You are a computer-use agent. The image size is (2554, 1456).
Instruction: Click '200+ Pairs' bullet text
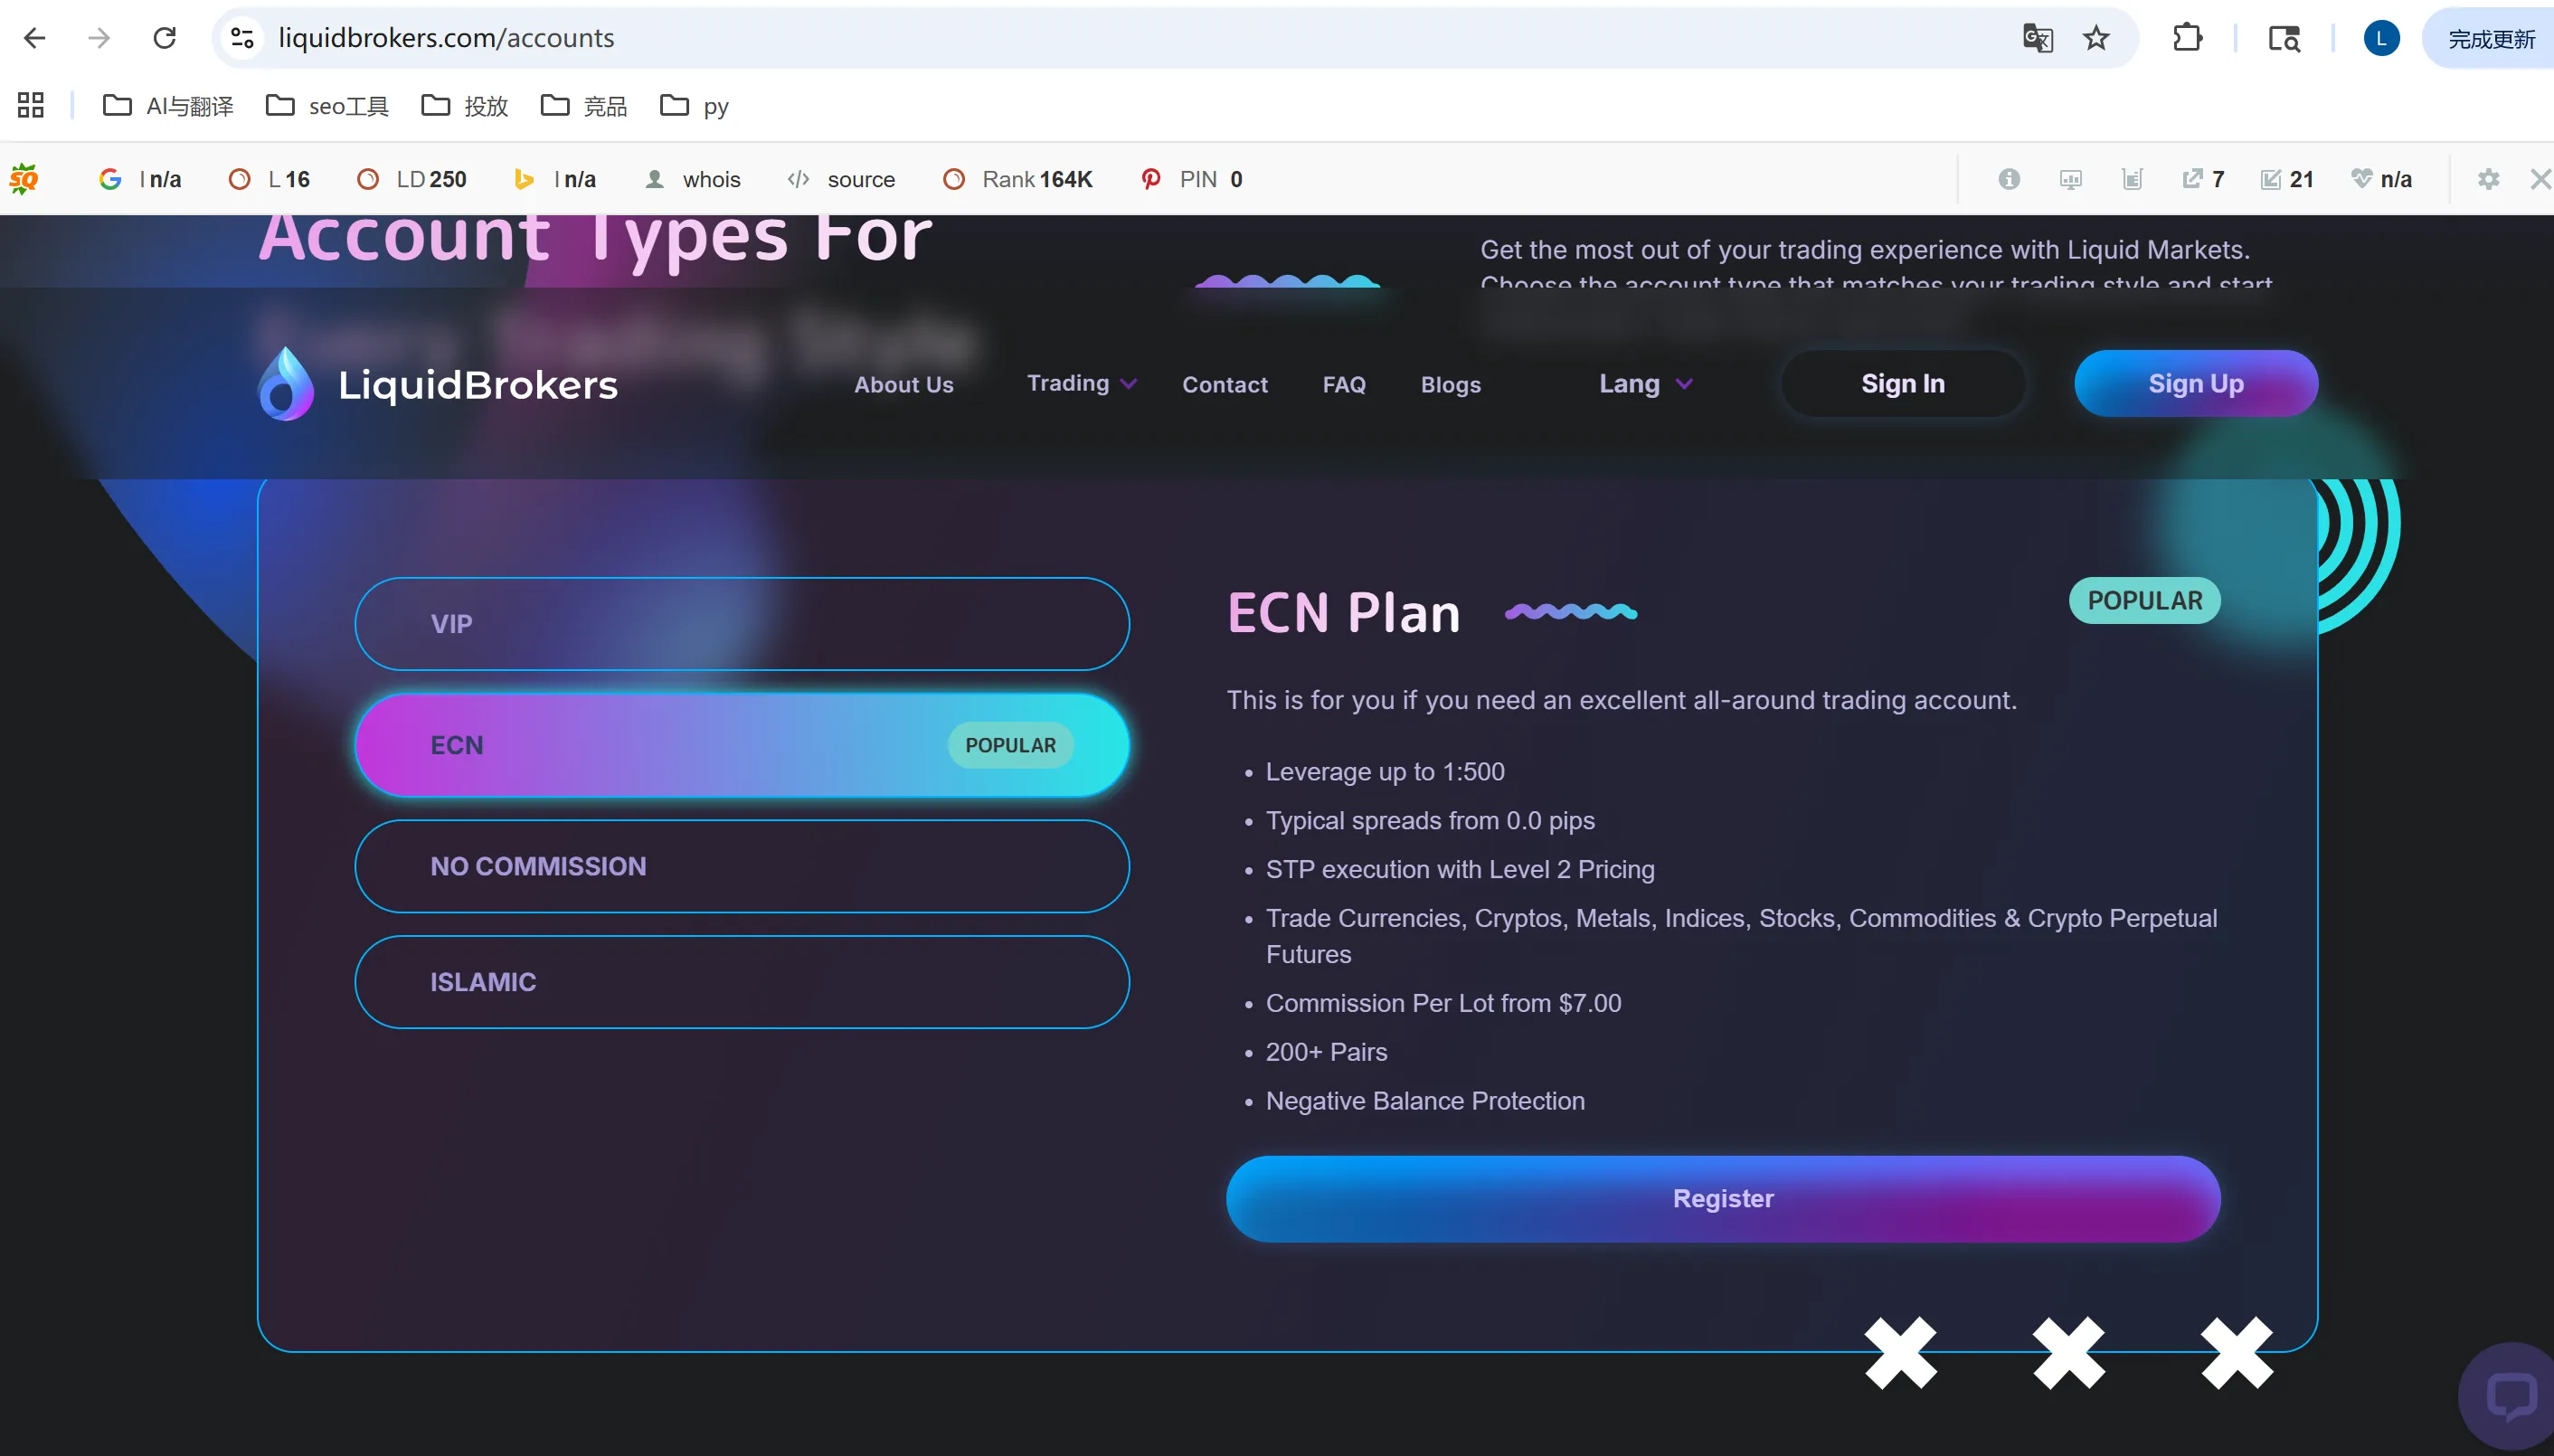coord(1326,1052)
